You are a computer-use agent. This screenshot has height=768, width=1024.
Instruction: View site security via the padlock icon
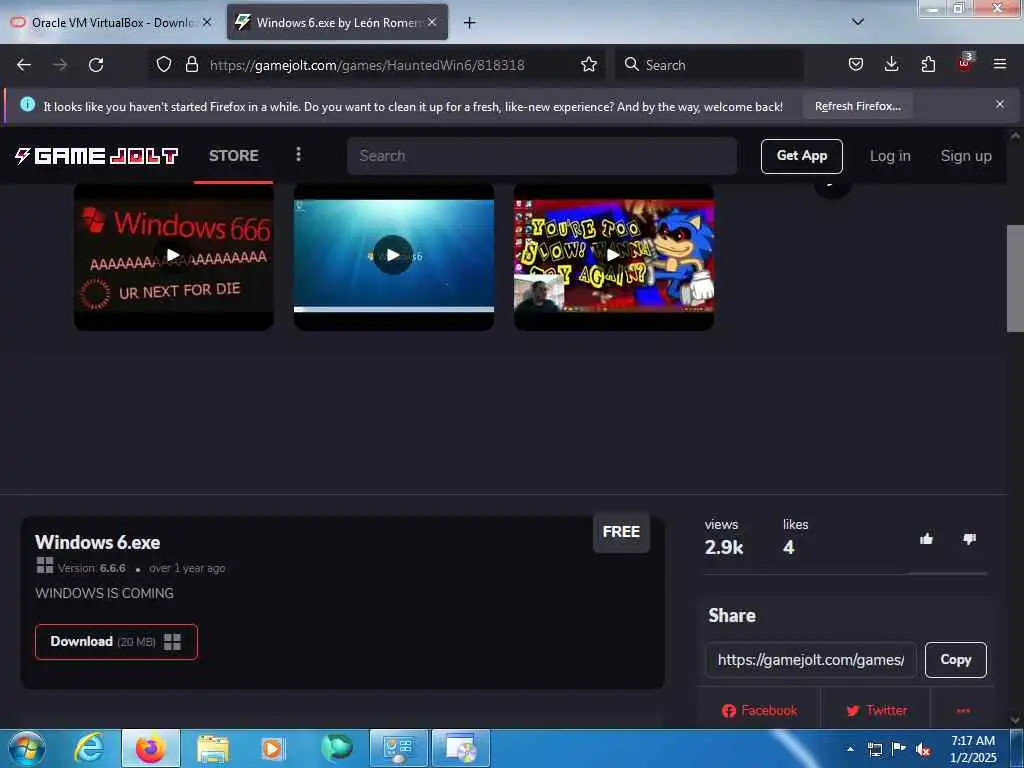click(x=191, y=64)
